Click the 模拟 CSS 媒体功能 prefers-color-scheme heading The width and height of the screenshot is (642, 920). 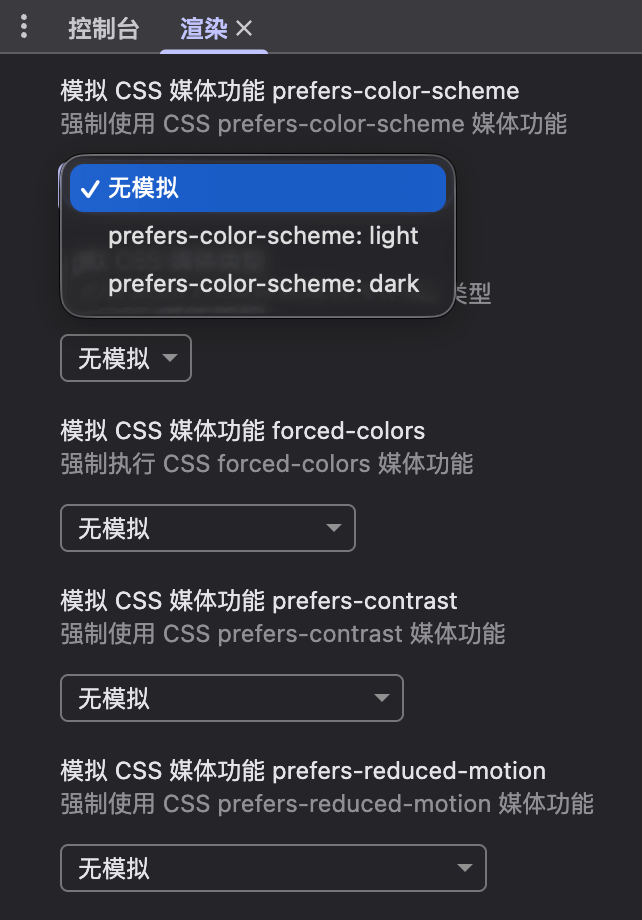[288, 91]
